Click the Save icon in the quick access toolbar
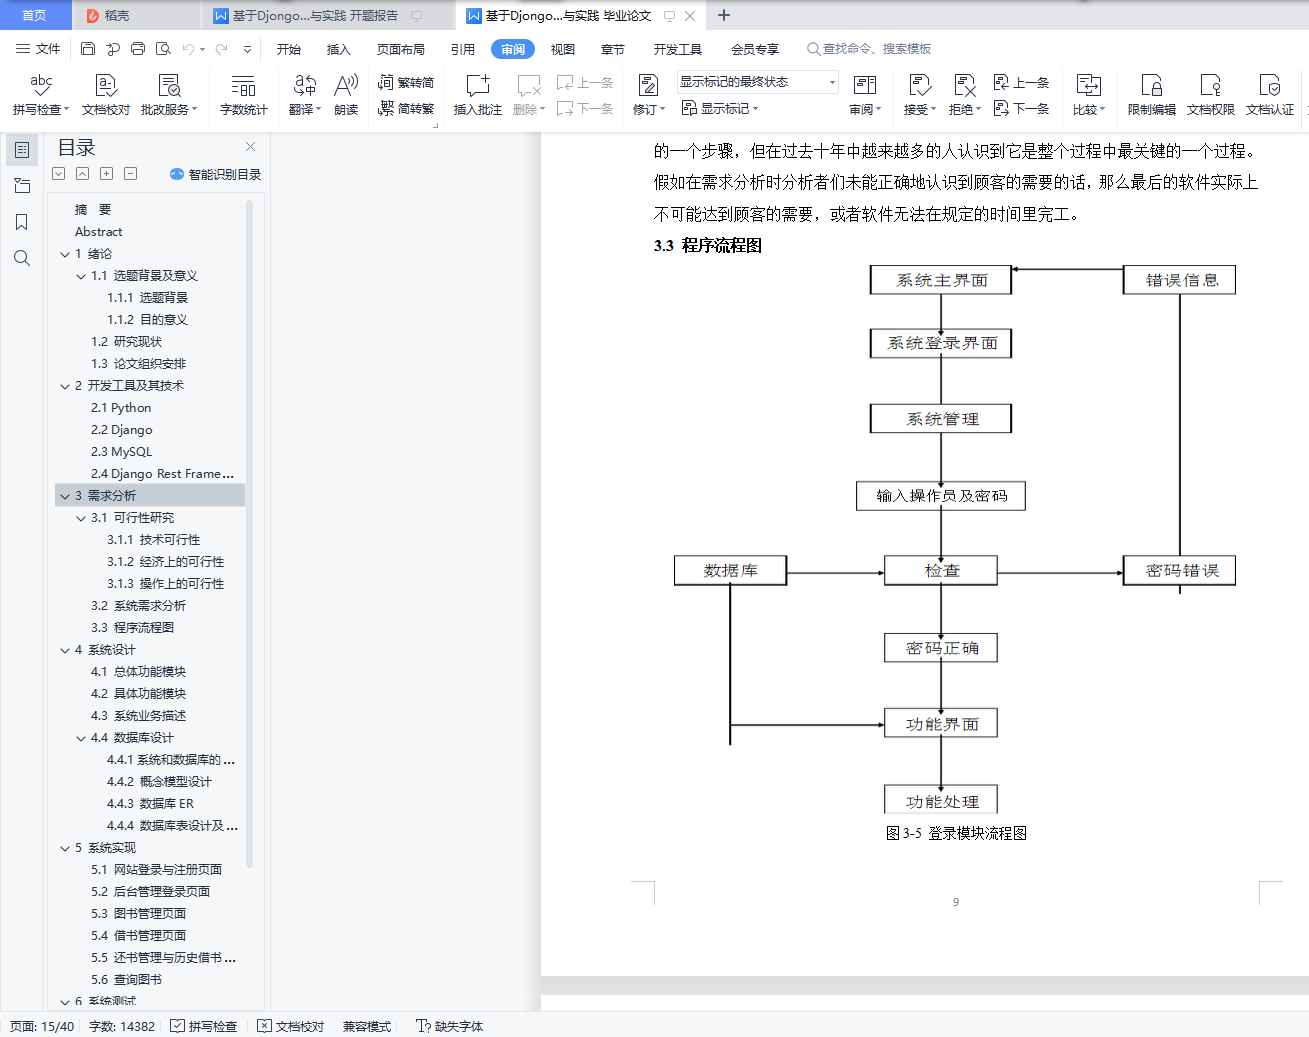The height and width of the screenshot is (1037, 1309). pos(88,49)
